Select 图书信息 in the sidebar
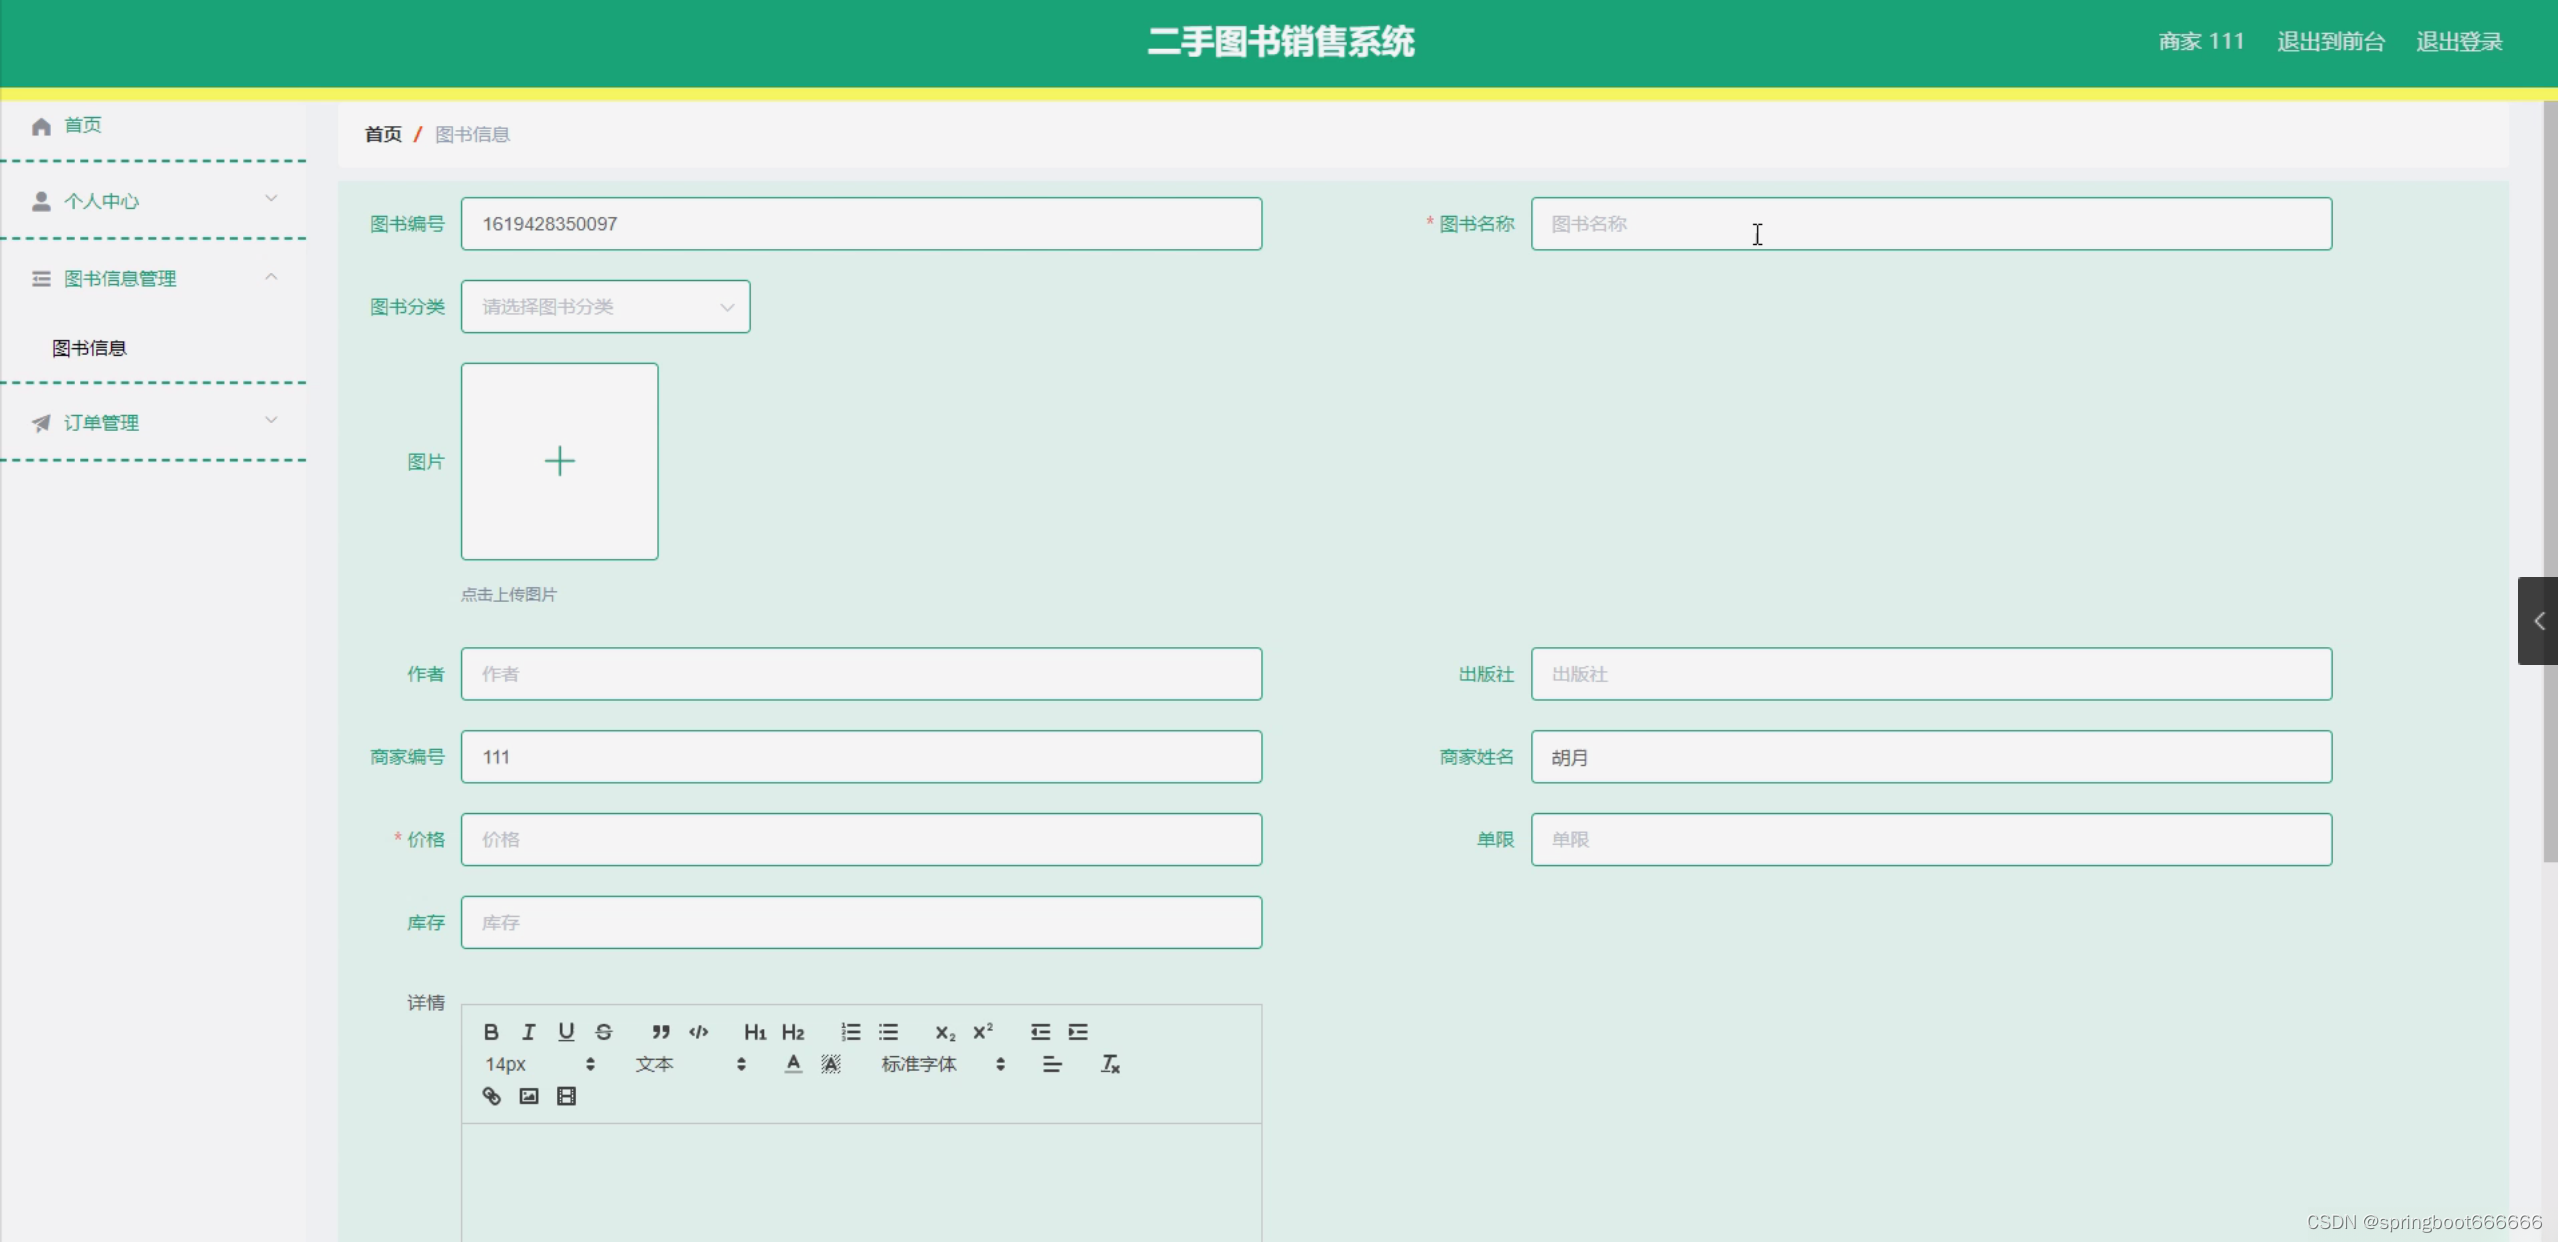Screen dimensions: 2558x1242 (89, 348)
